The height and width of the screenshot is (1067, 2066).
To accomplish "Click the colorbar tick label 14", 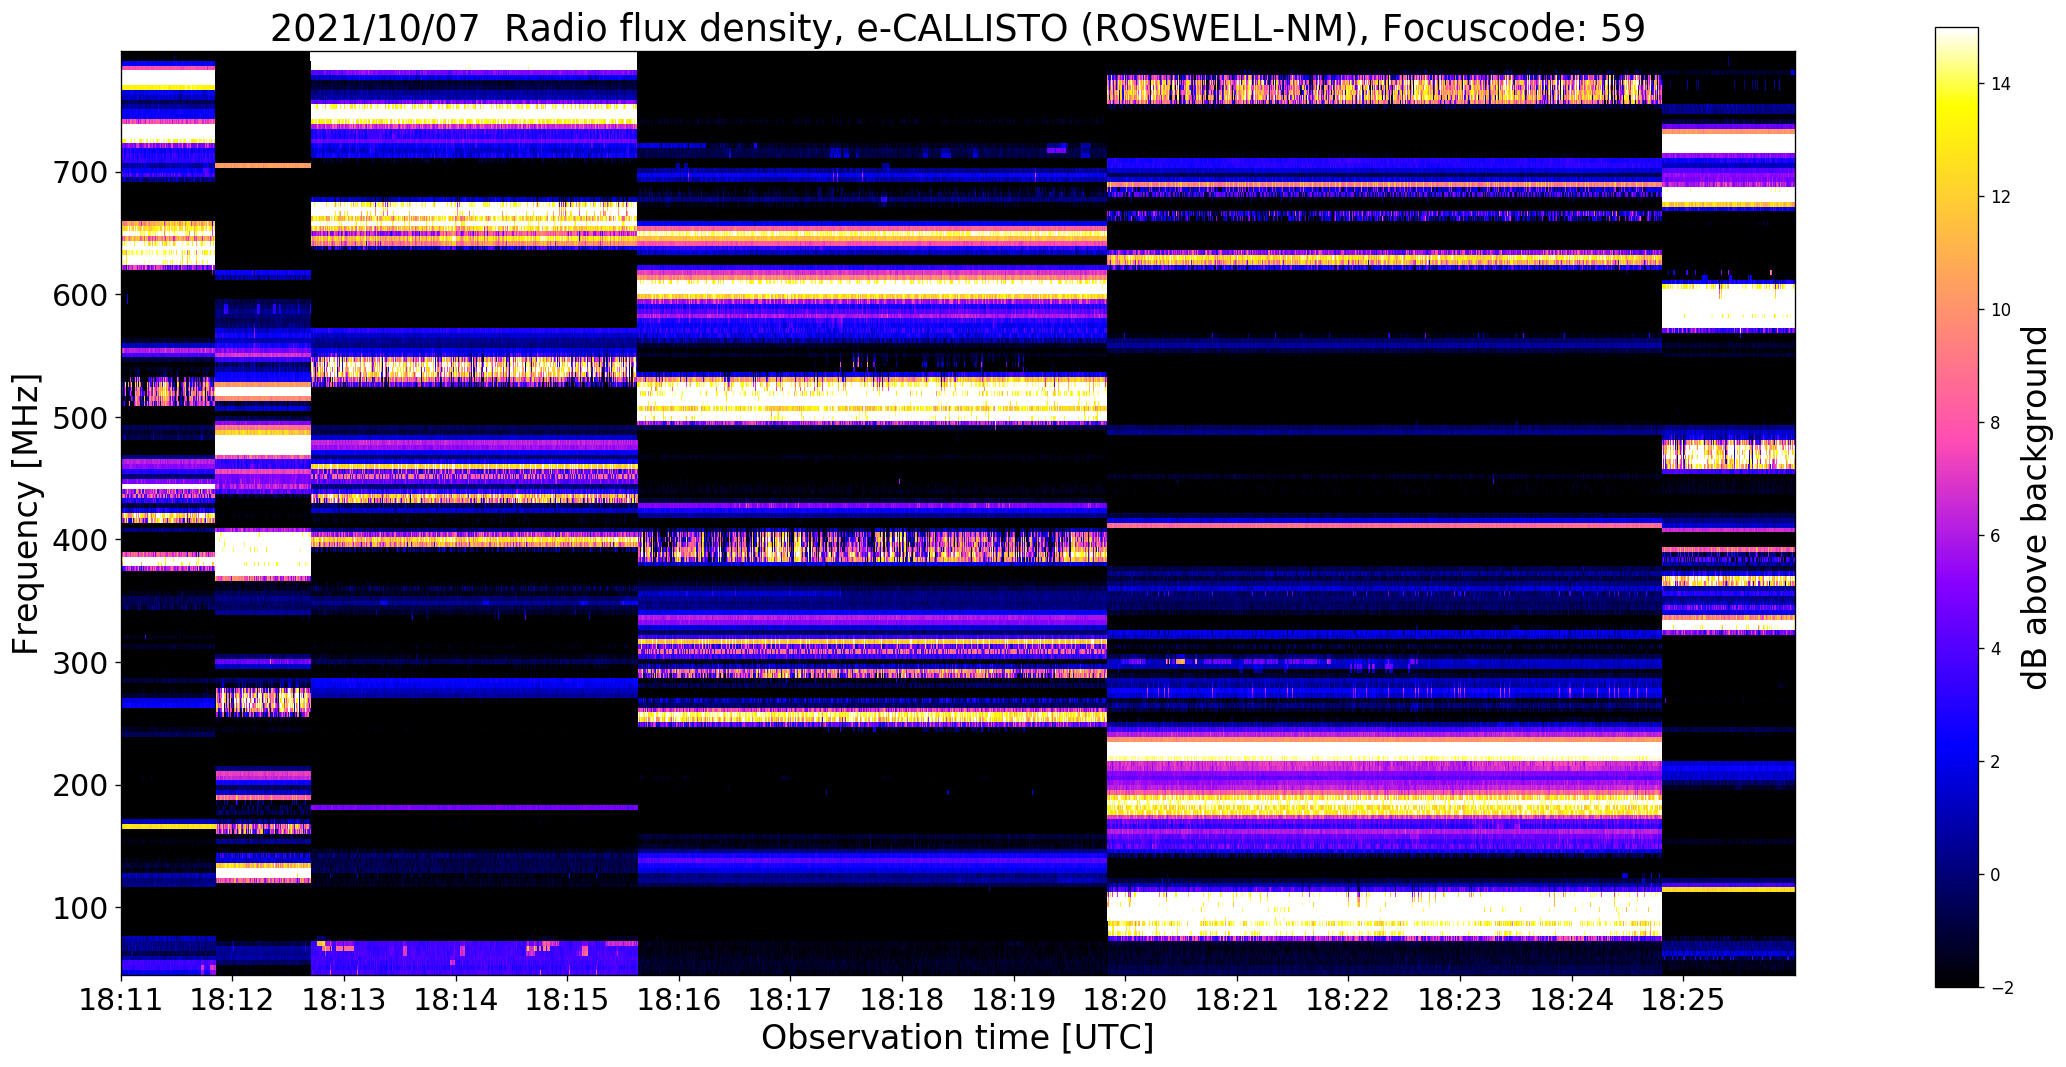I will pyautogui.click(x=2001, y=84).
